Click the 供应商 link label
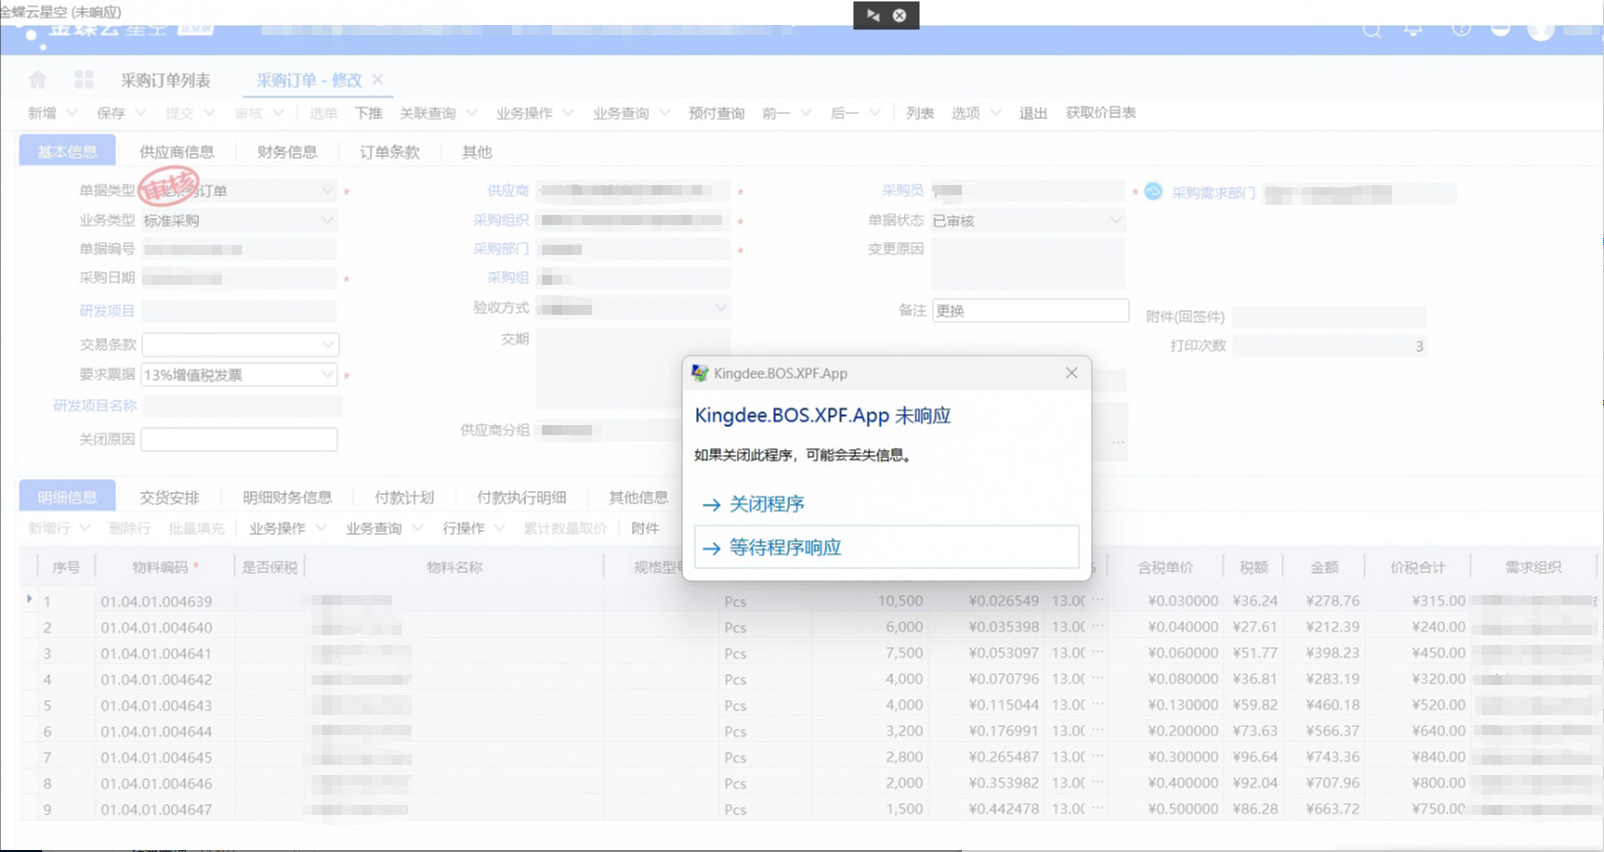Image resolution: width=1604 pixels, height=852 pixels. 508,190
